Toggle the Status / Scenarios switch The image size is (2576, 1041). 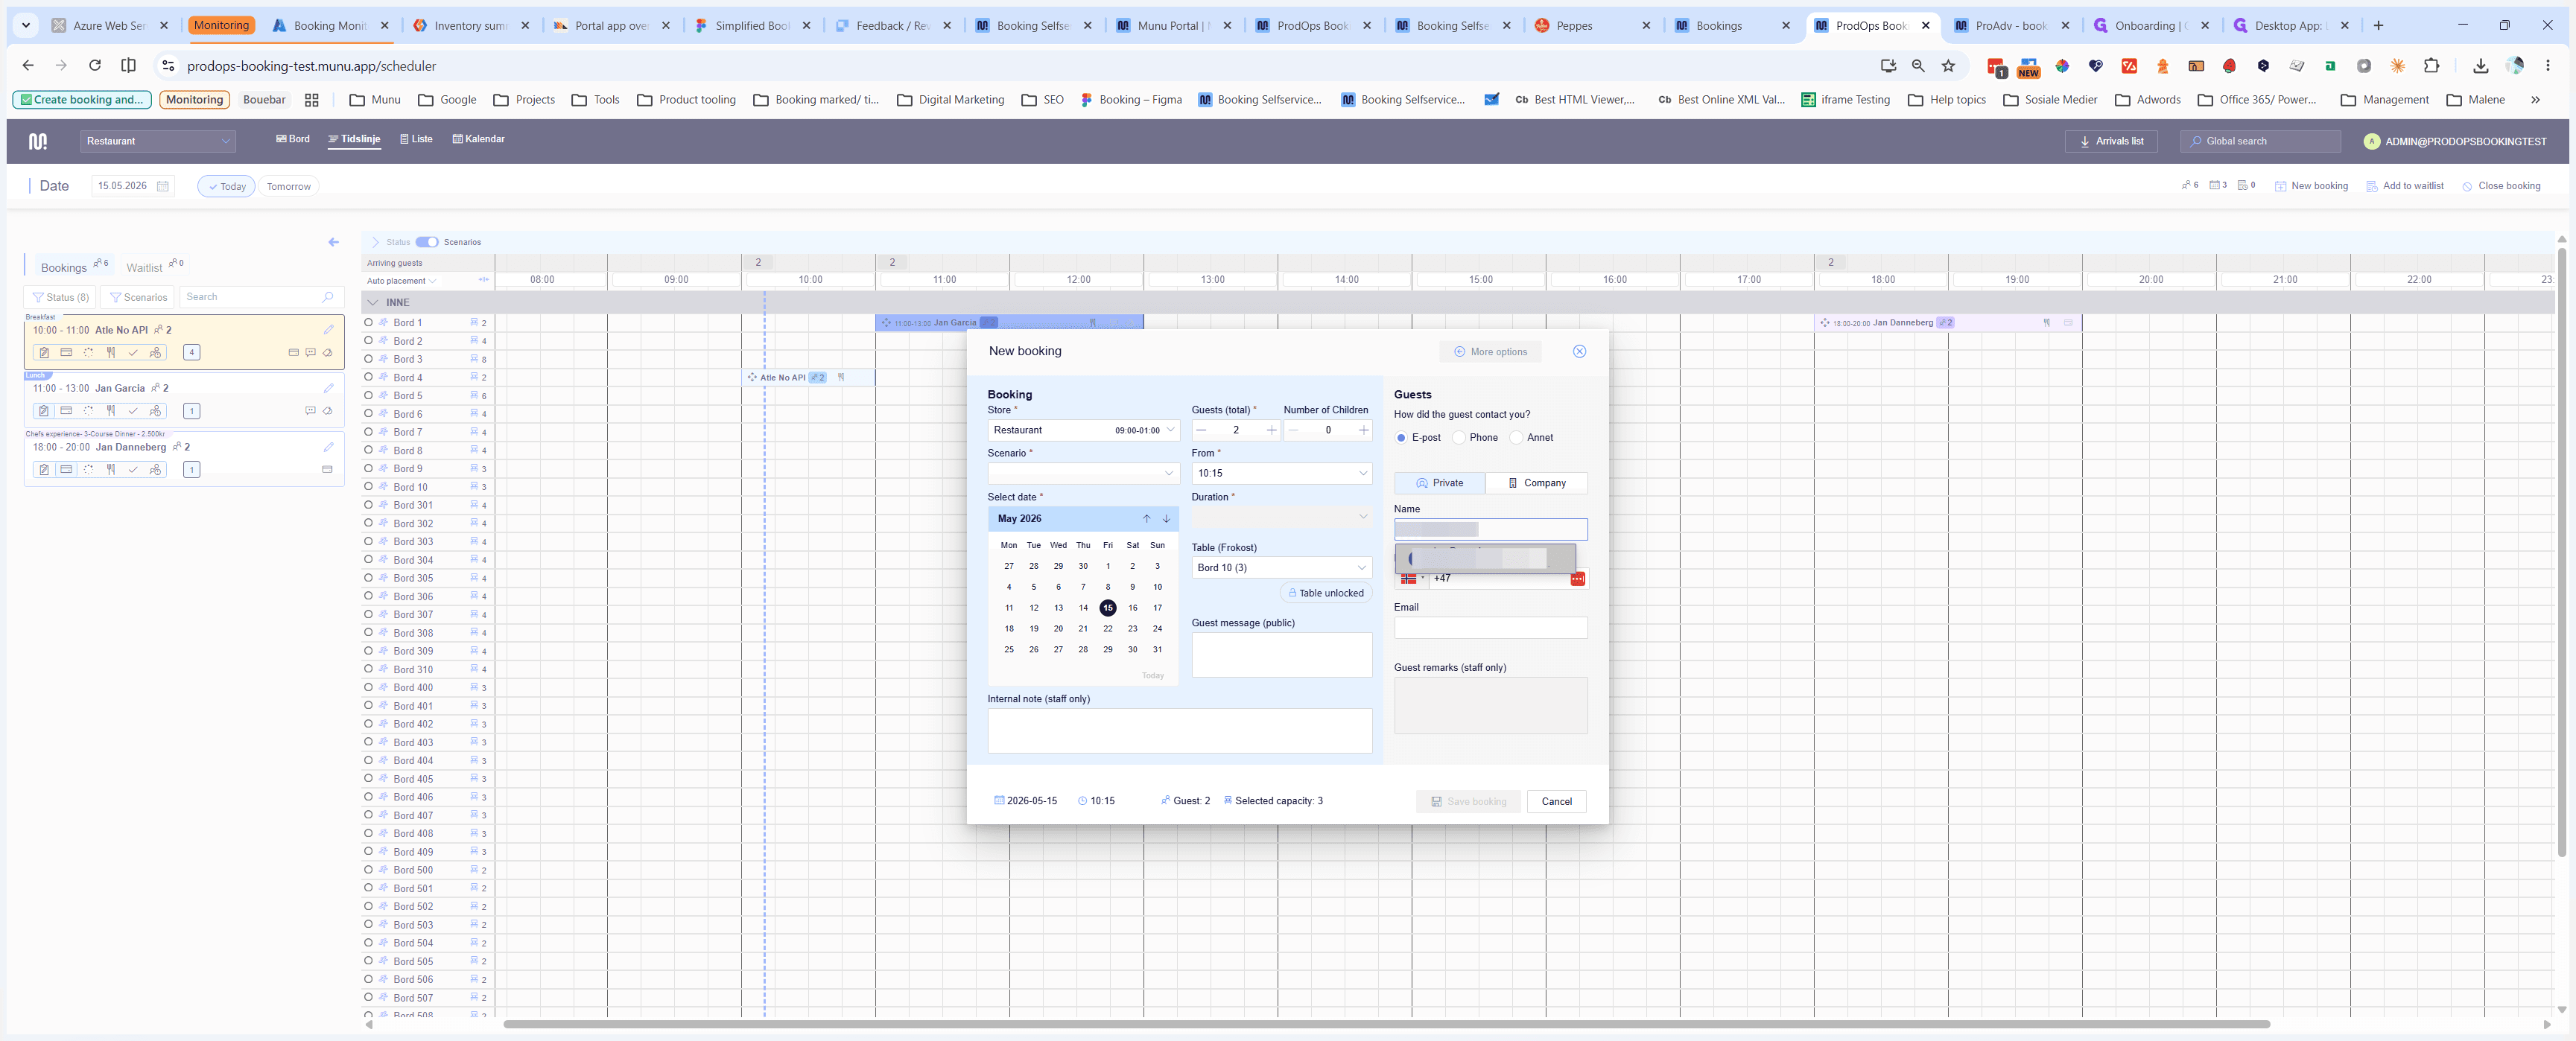(427, 242)
